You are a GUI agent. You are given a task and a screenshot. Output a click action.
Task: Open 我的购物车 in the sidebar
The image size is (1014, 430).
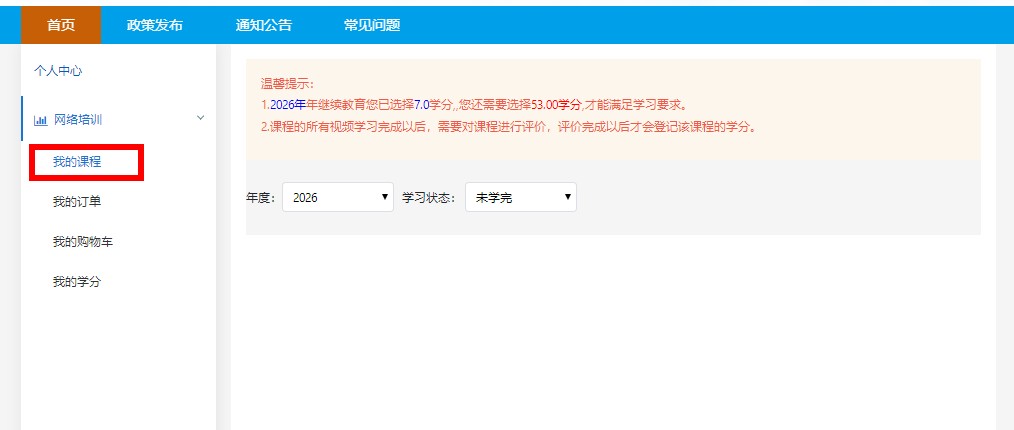pyautogui.click(x=83, y=242)
